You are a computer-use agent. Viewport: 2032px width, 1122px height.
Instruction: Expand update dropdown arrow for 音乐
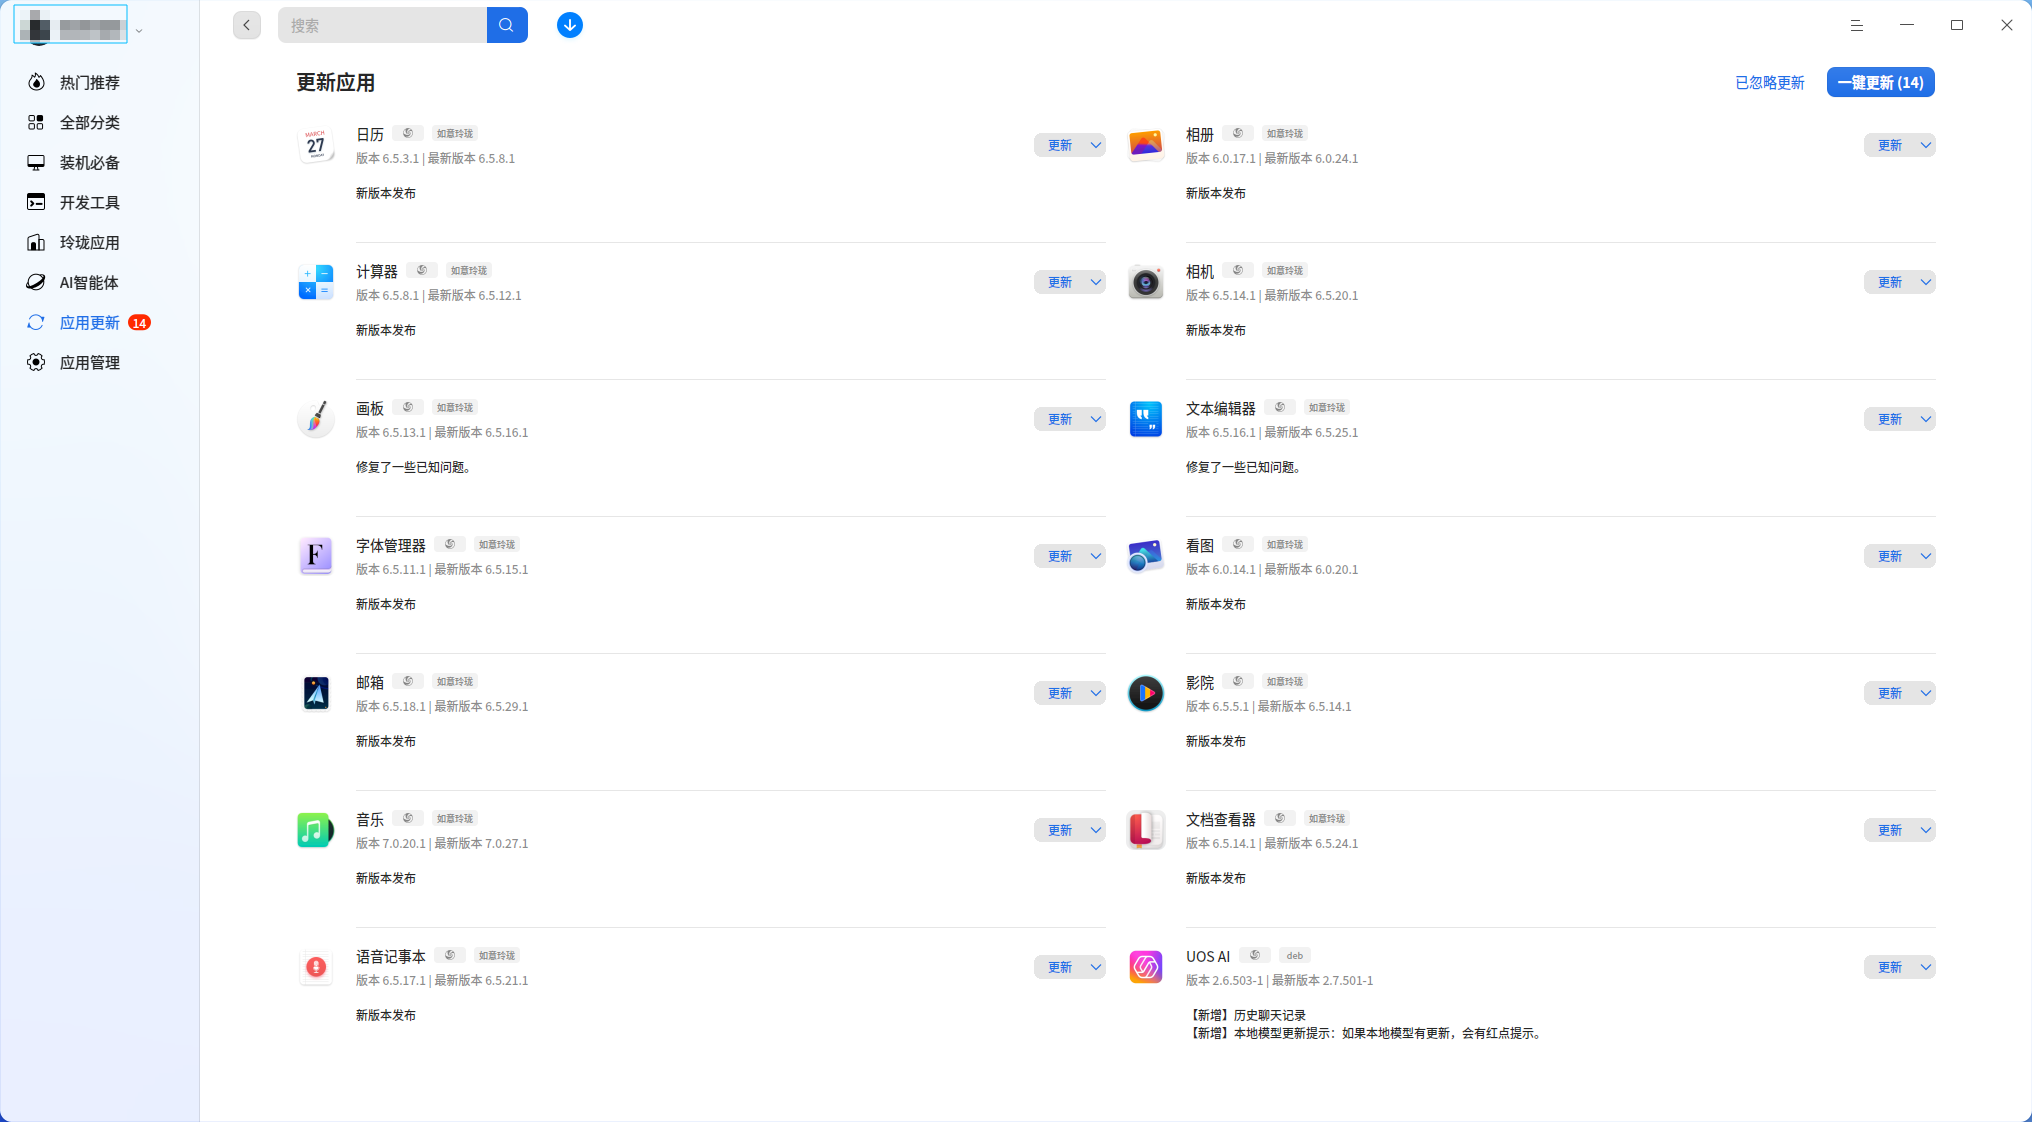click(x=1096, y=830)
